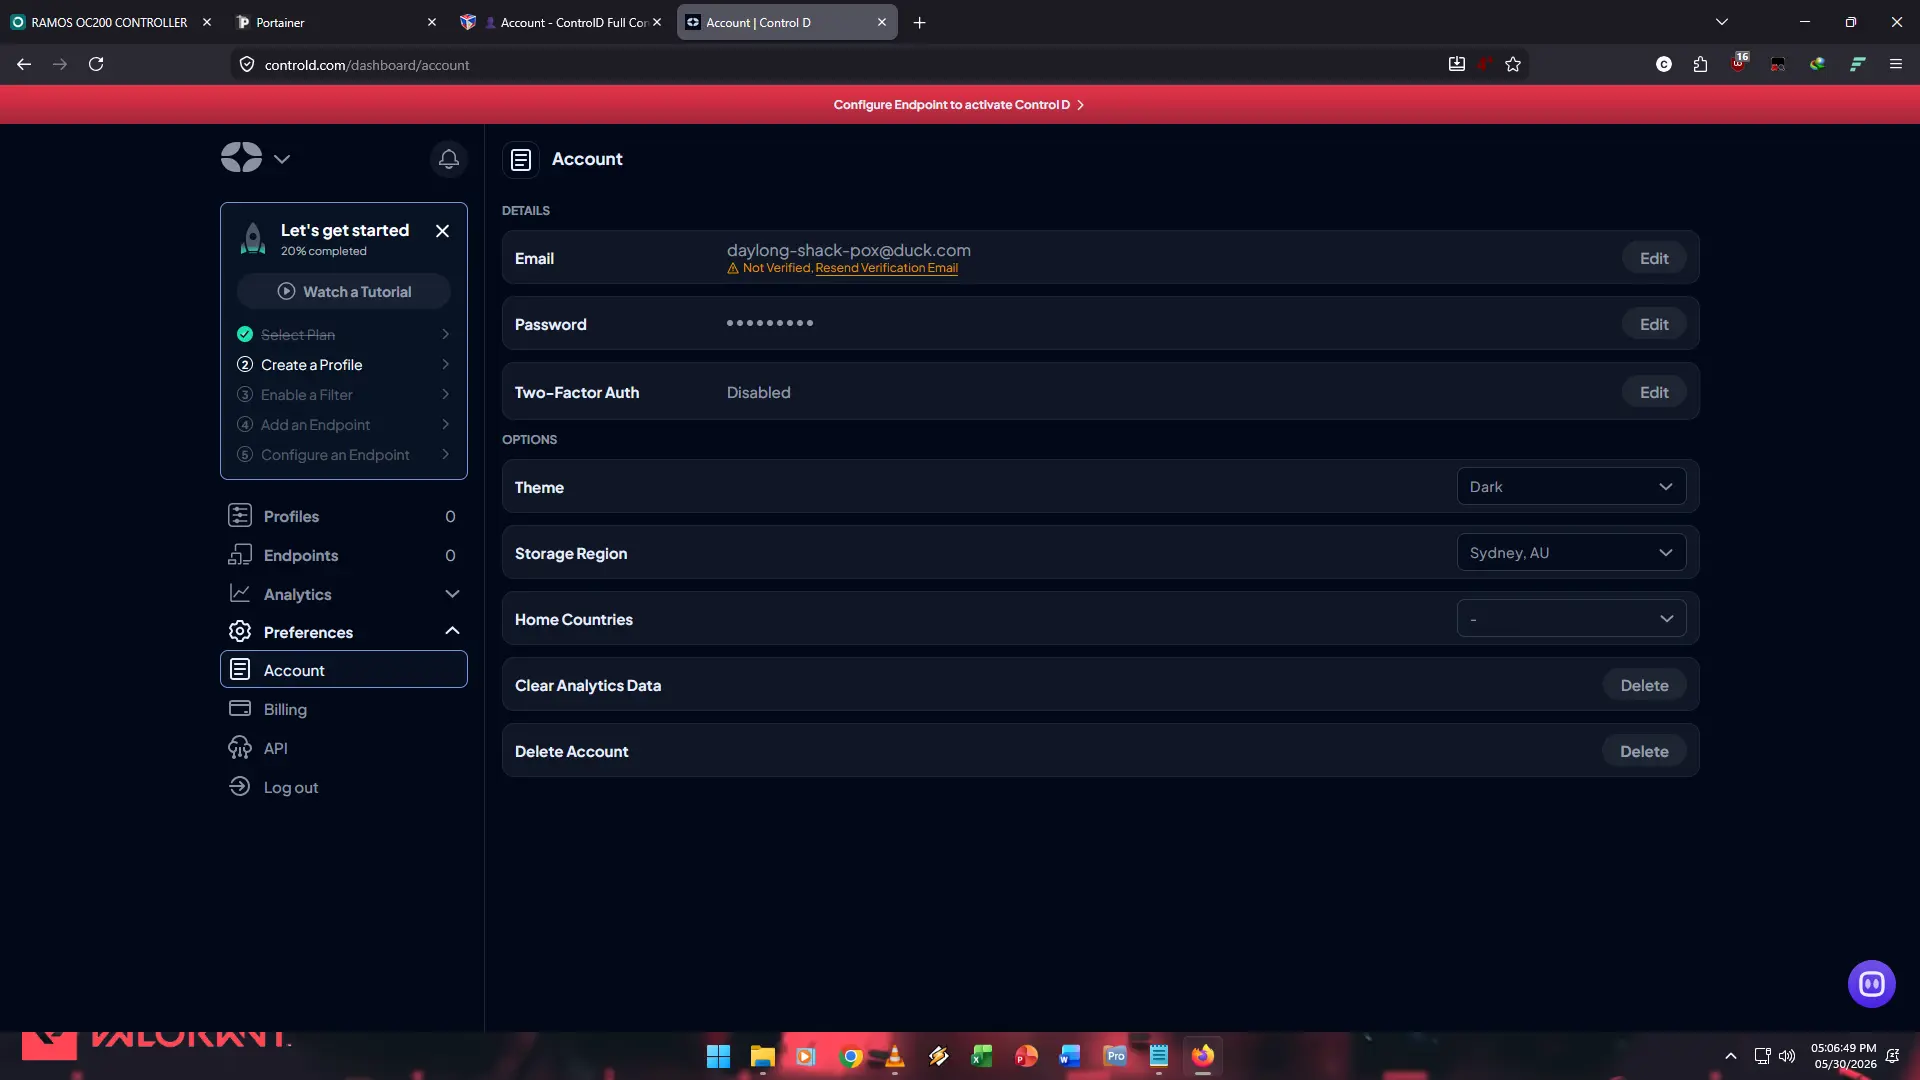1920x1080 pixels.
Task: Click the browser back arrow
Action: 24,64
